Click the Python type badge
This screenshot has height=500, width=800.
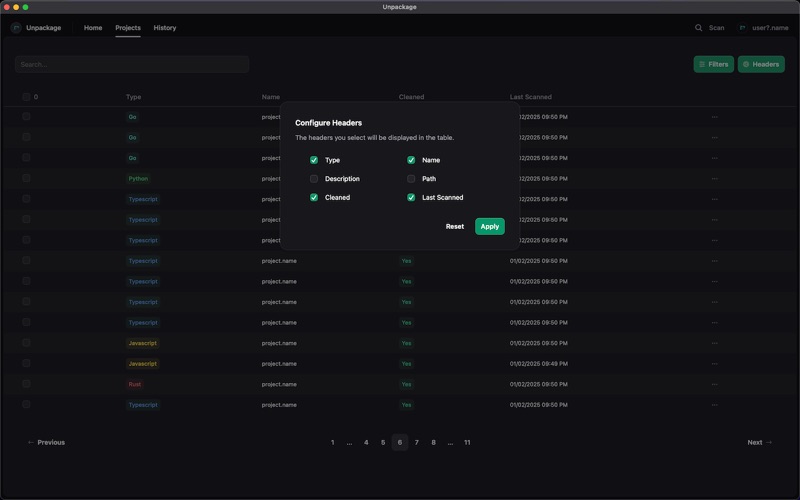pos(138,179)
